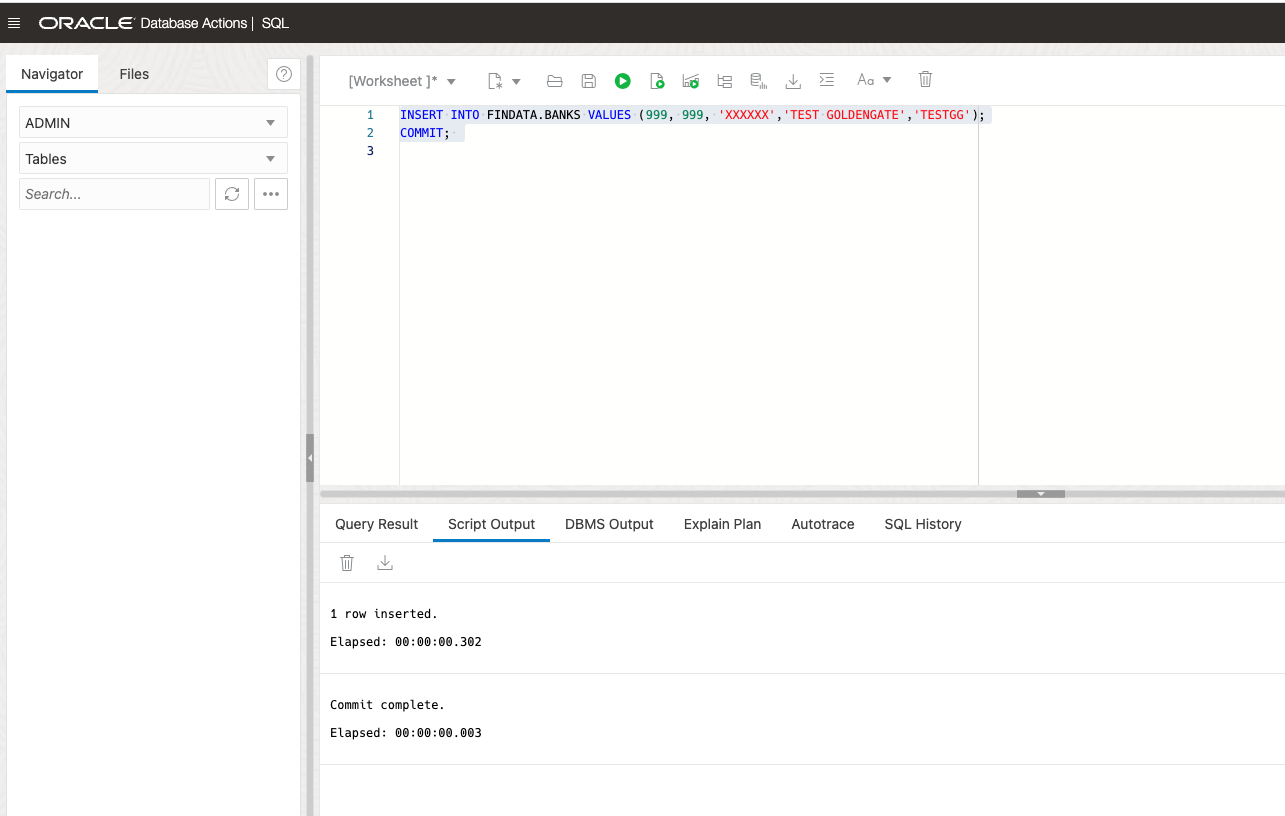The width and height of the screenshot is (1285, 816).
Task: Switch to the Files tab
Action: coord(134,74)
